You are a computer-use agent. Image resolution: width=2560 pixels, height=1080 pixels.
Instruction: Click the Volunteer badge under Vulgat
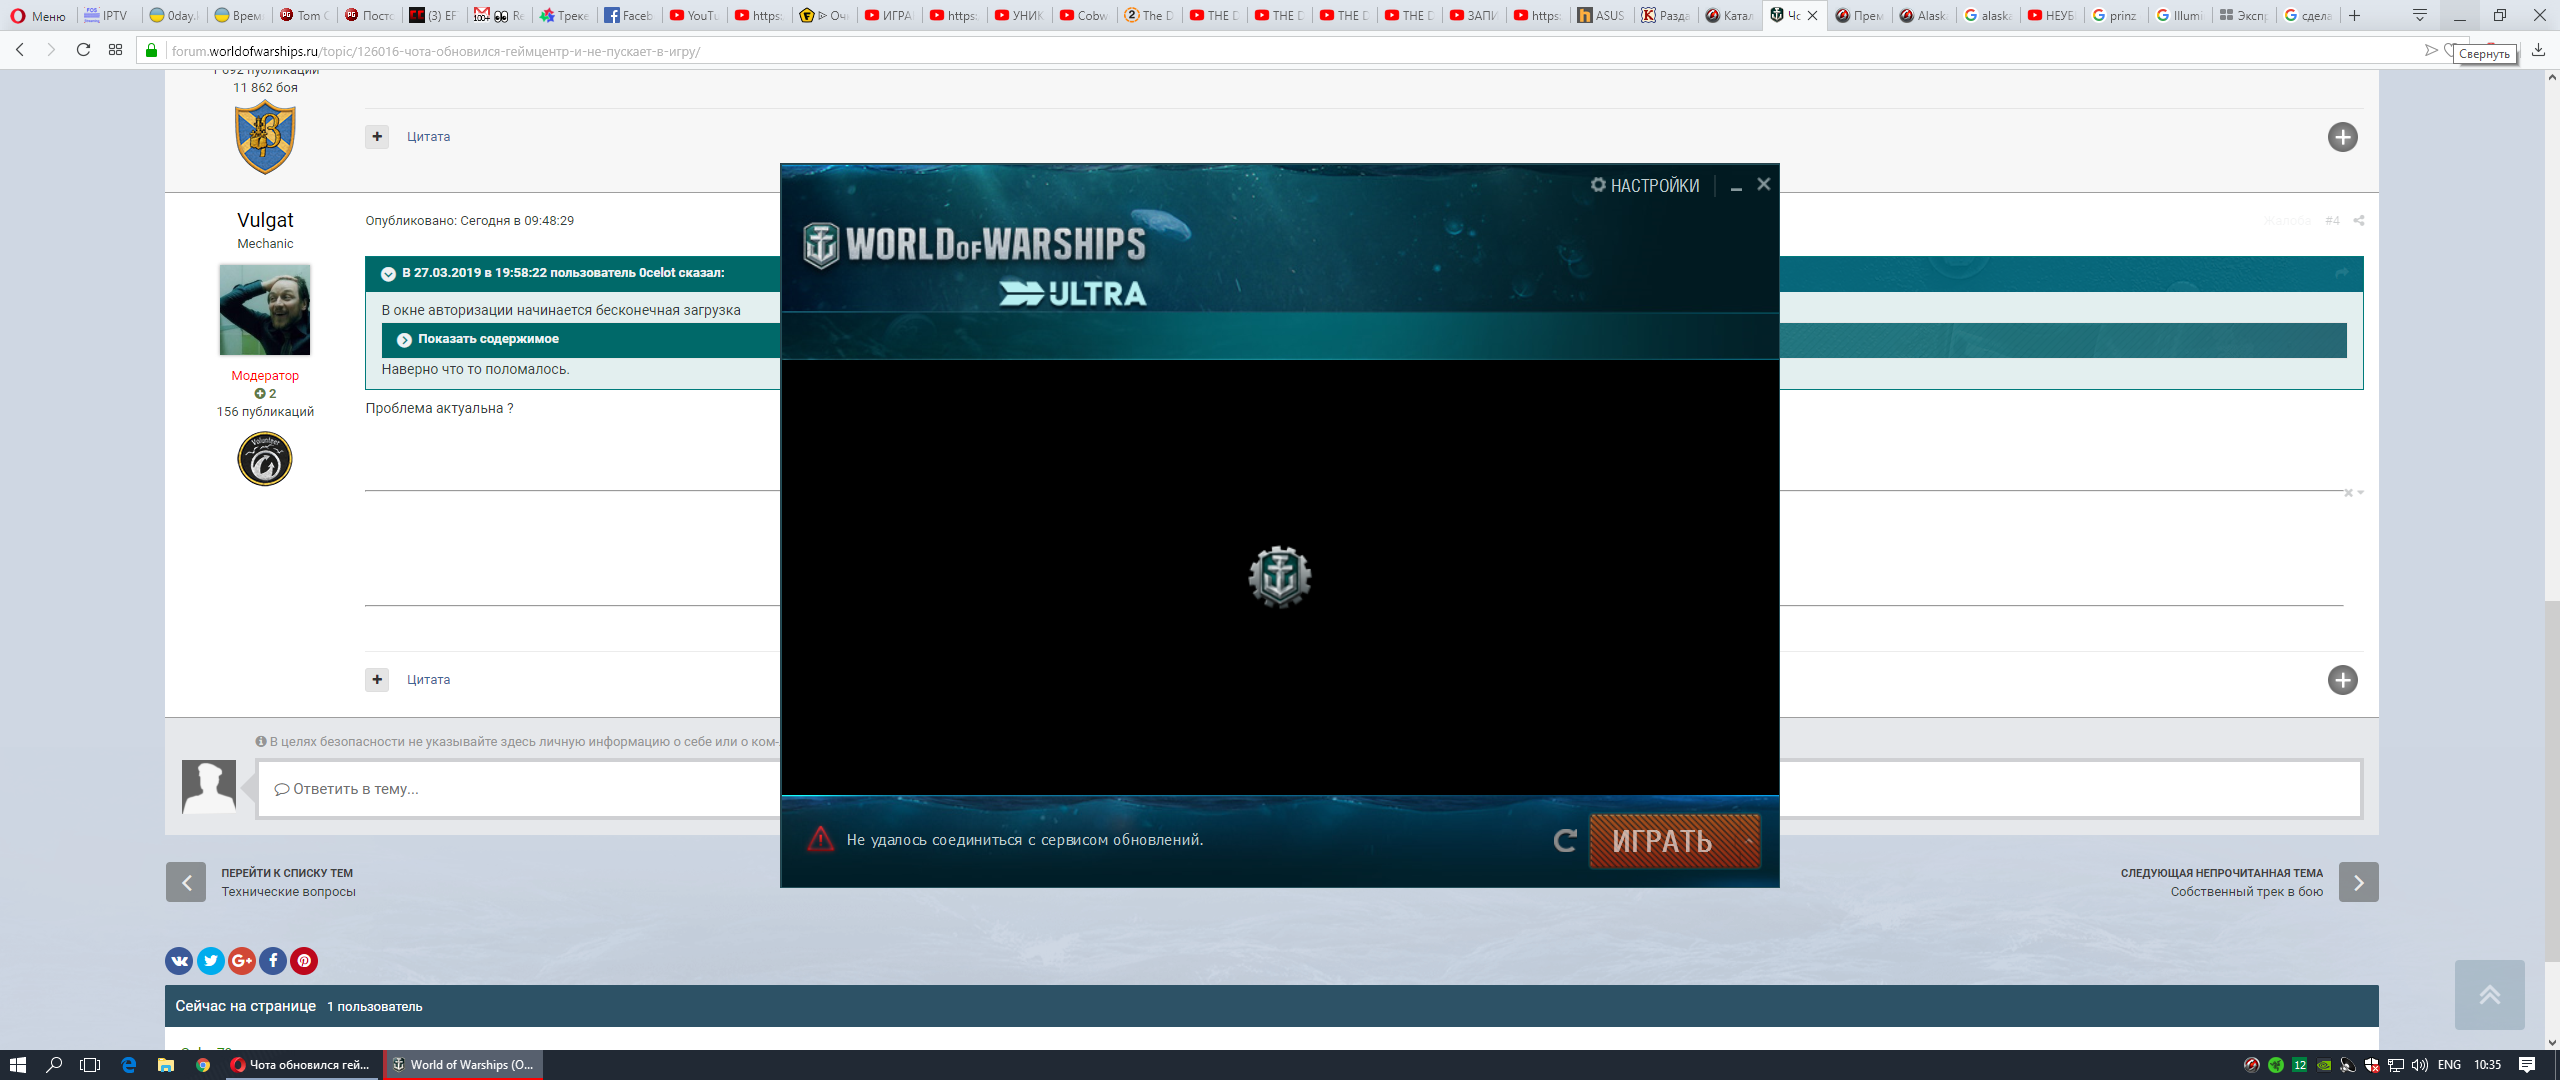pos(265,459)
